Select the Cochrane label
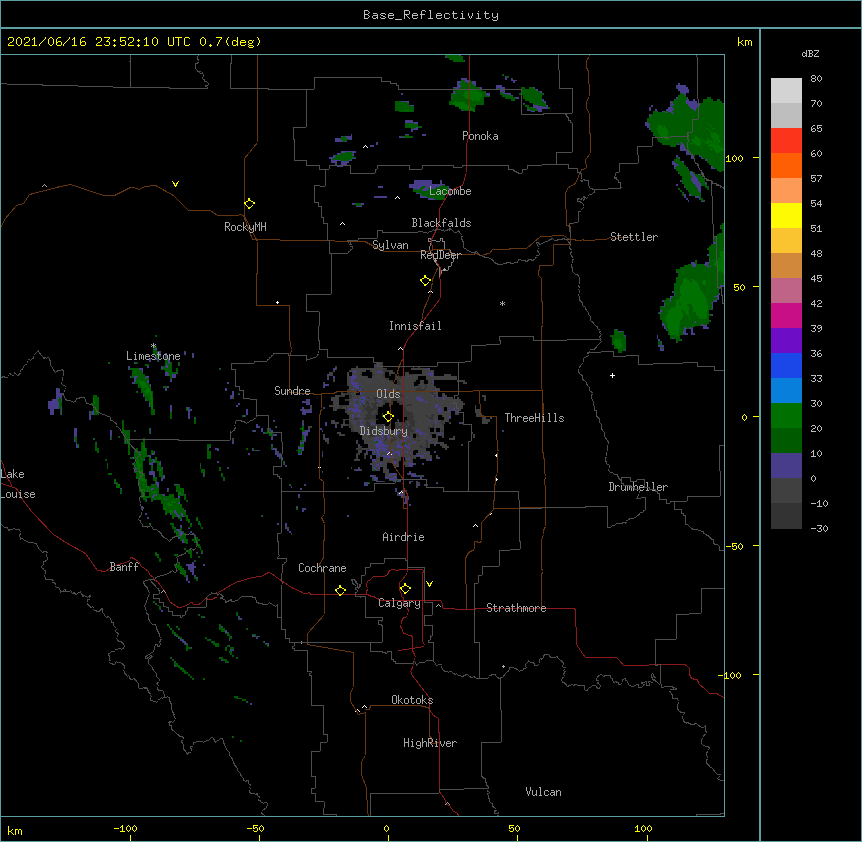862x842 pixels. click(x=322, y=568)
